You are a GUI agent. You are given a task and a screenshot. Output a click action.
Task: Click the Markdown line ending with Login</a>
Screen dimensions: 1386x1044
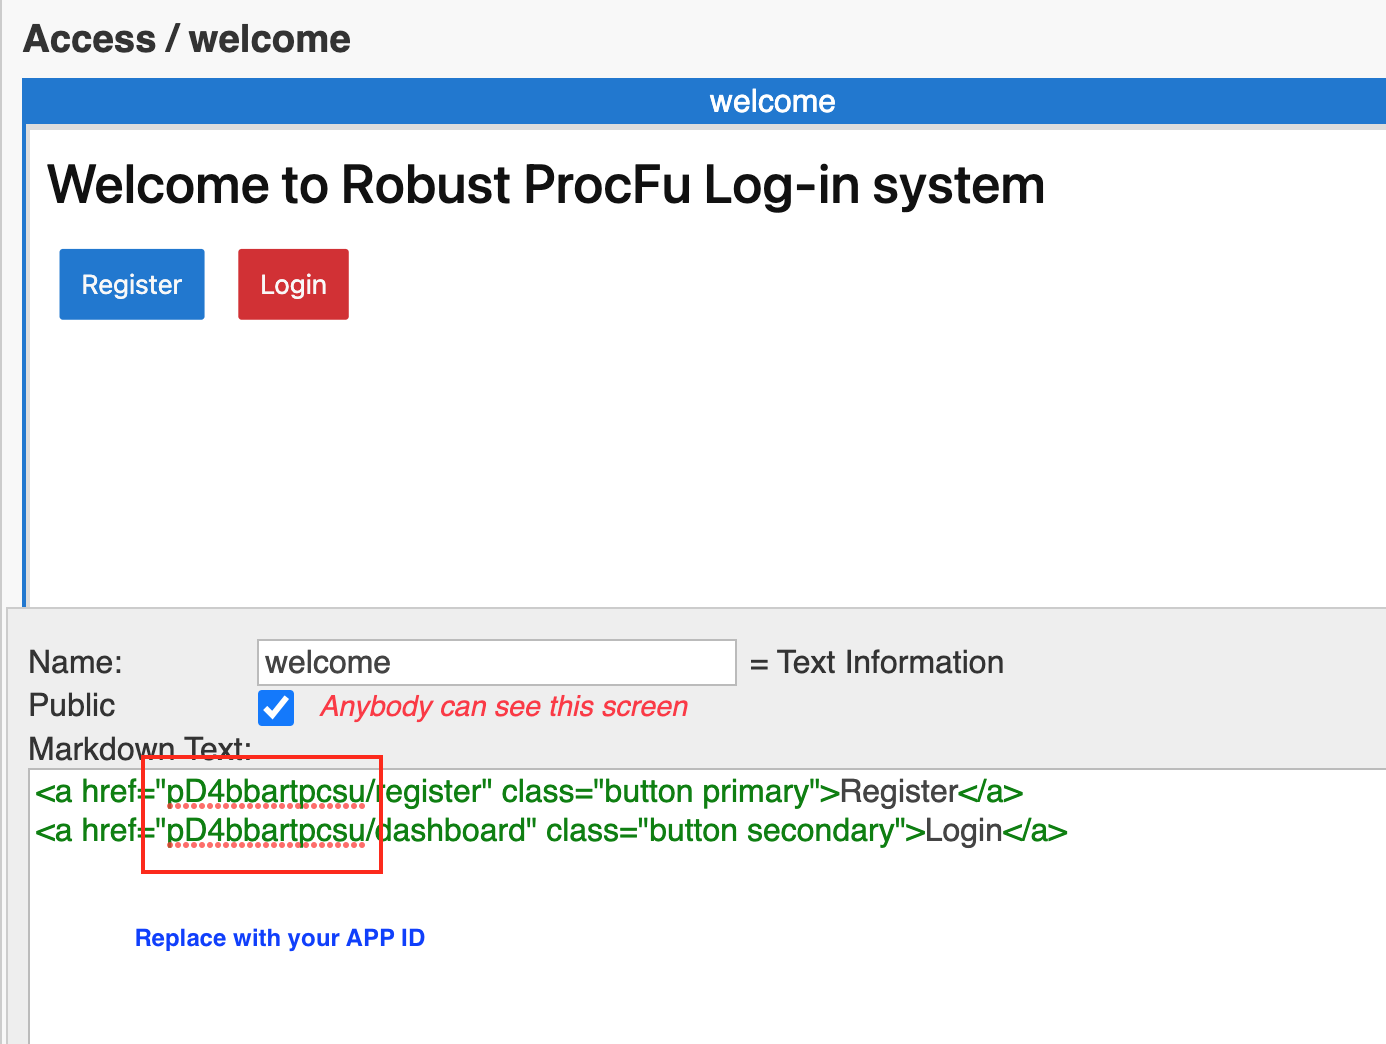coord(551,831)
